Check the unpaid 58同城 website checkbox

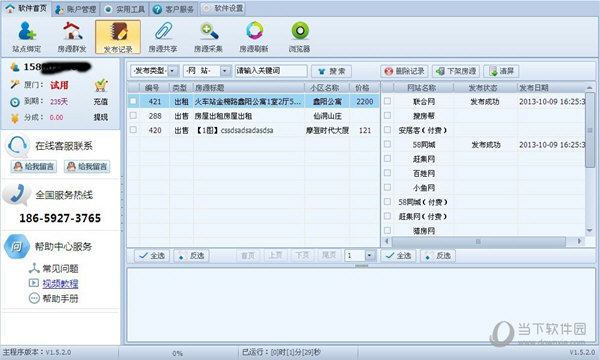tap(387, 144)
